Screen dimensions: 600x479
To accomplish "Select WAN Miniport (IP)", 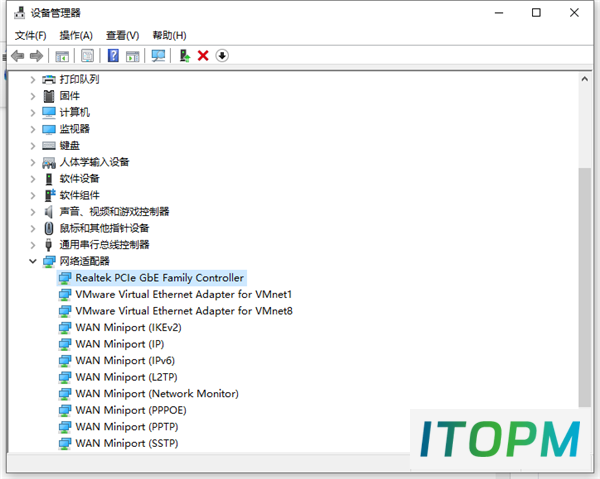I will tap(120, 344).
